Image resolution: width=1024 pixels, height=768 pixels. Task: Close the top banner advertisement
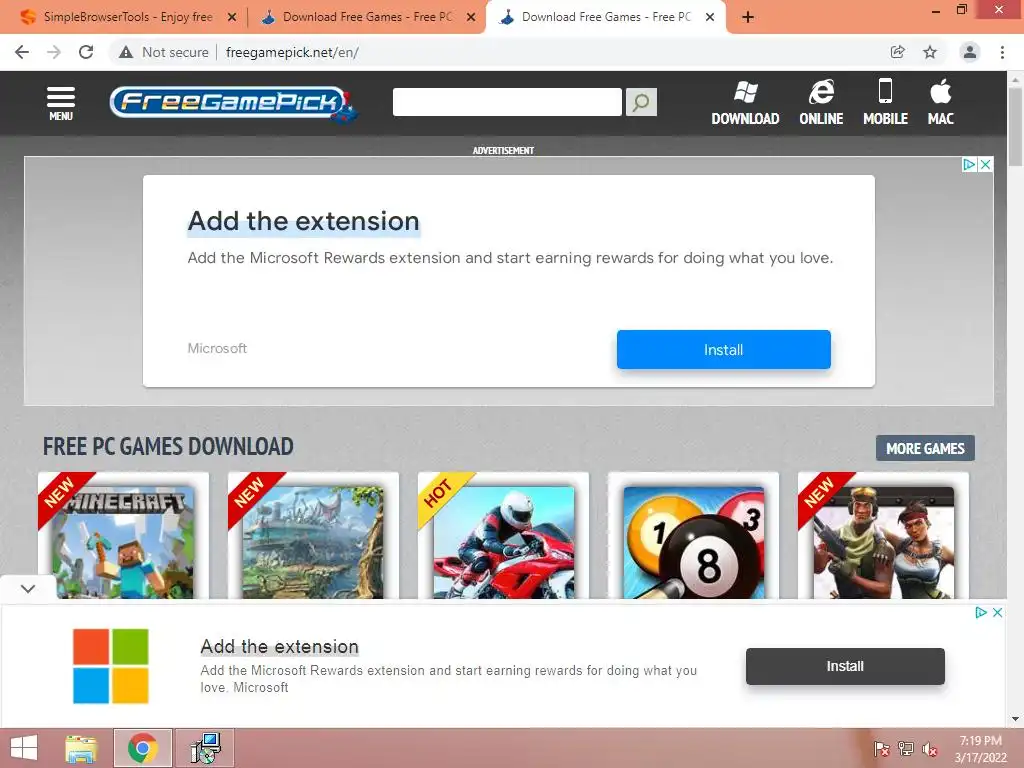point(985,165)
